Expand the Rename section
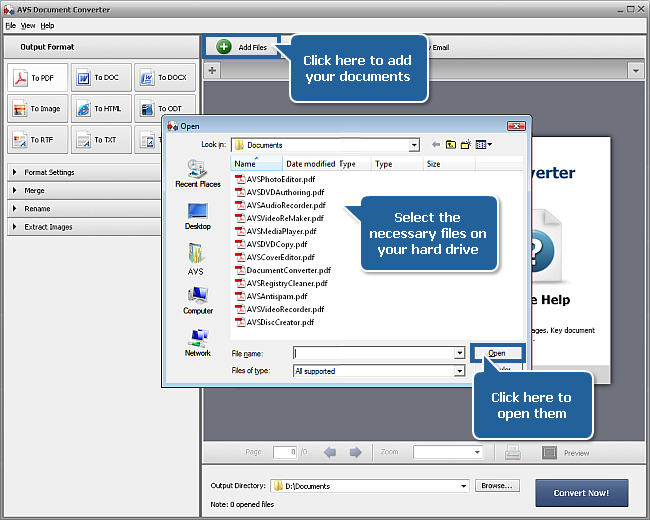Image resolution: width=650 pixels, height=520 pixels. (84, 209)
